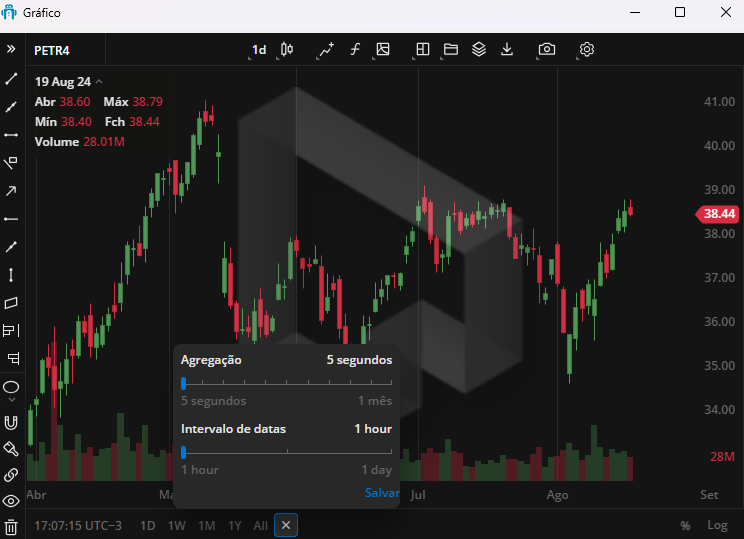Screen dimensions: 744x539
Task: Toggle logarithmic scale with Log button
Action: pos(717,525)
